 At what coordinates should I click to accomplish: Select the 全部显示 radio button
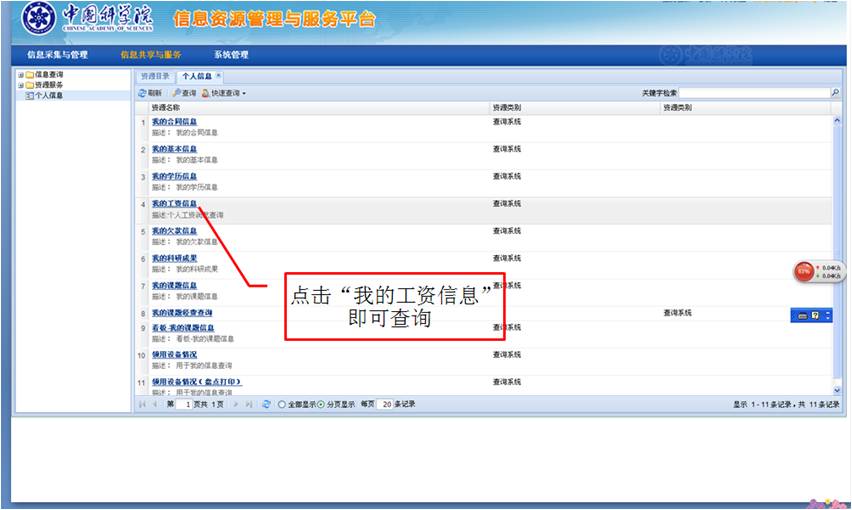click(281, 404)
